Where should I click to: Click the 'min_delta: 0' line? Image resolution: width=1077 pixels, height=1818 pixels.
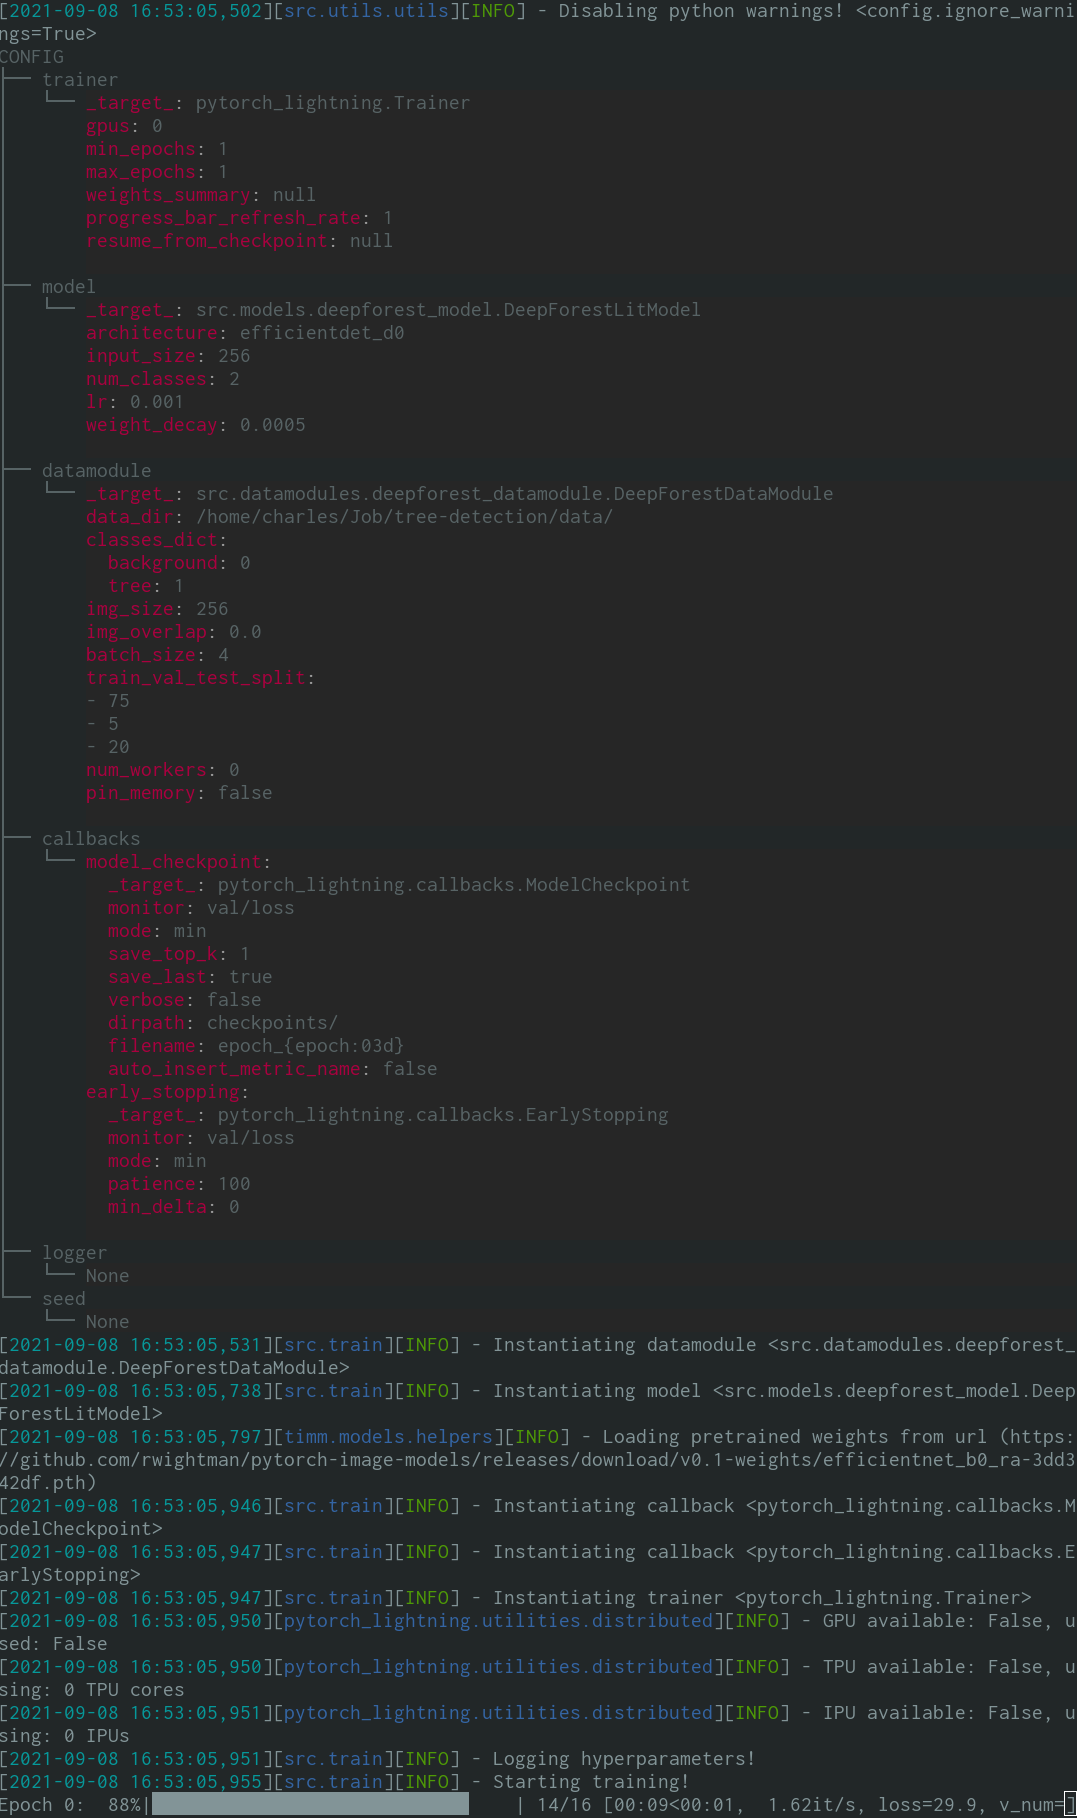pyautogui.click(x=174, y=1207)
